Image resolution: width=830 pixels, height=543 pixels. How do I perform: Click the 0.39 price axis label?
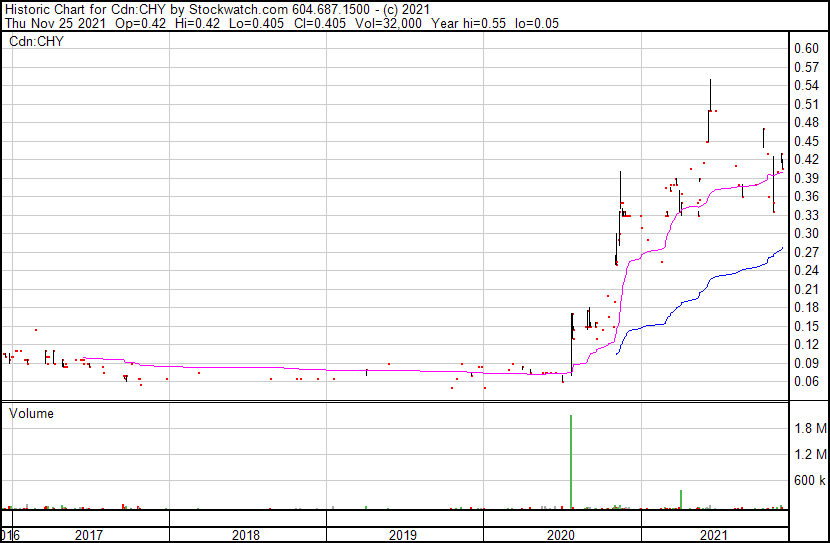(806, 178)
